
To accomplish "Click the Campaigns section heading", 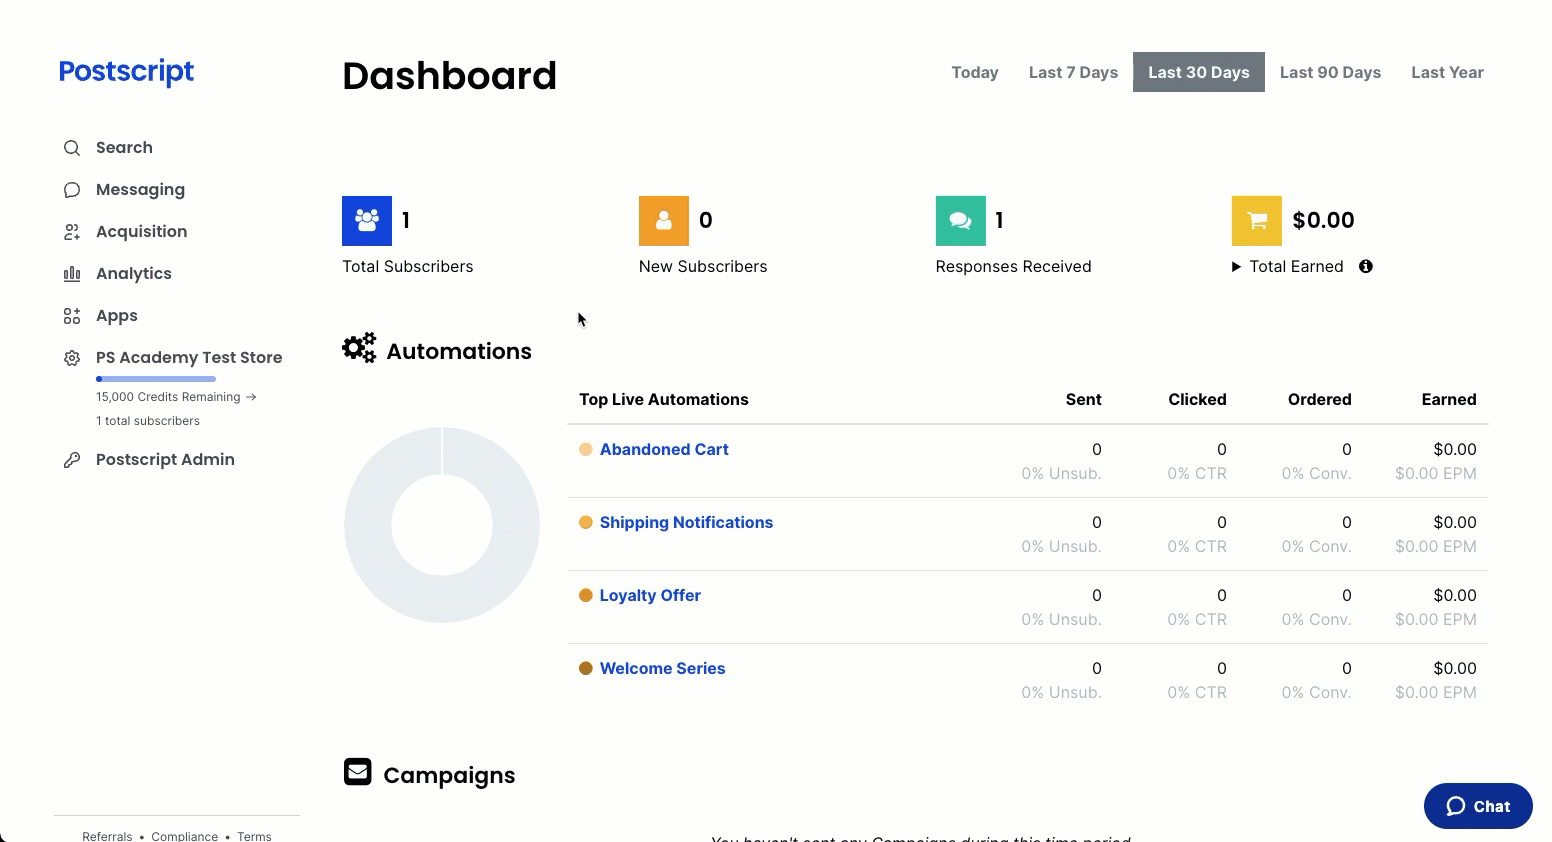I will [449, 775].
